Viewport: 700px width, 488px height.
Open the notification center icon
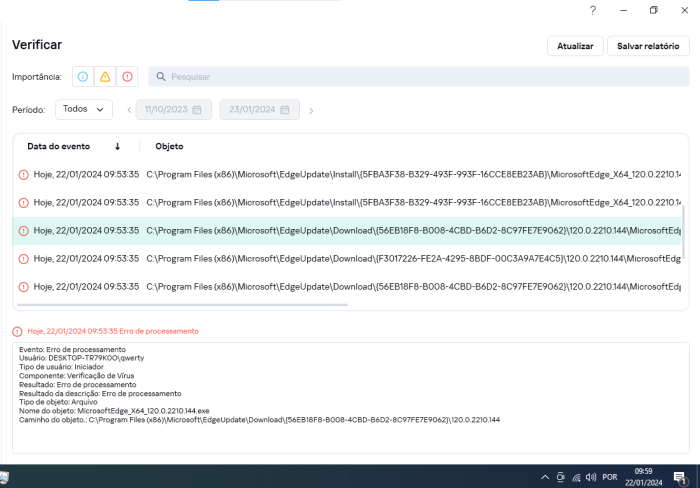click(680, 478)
